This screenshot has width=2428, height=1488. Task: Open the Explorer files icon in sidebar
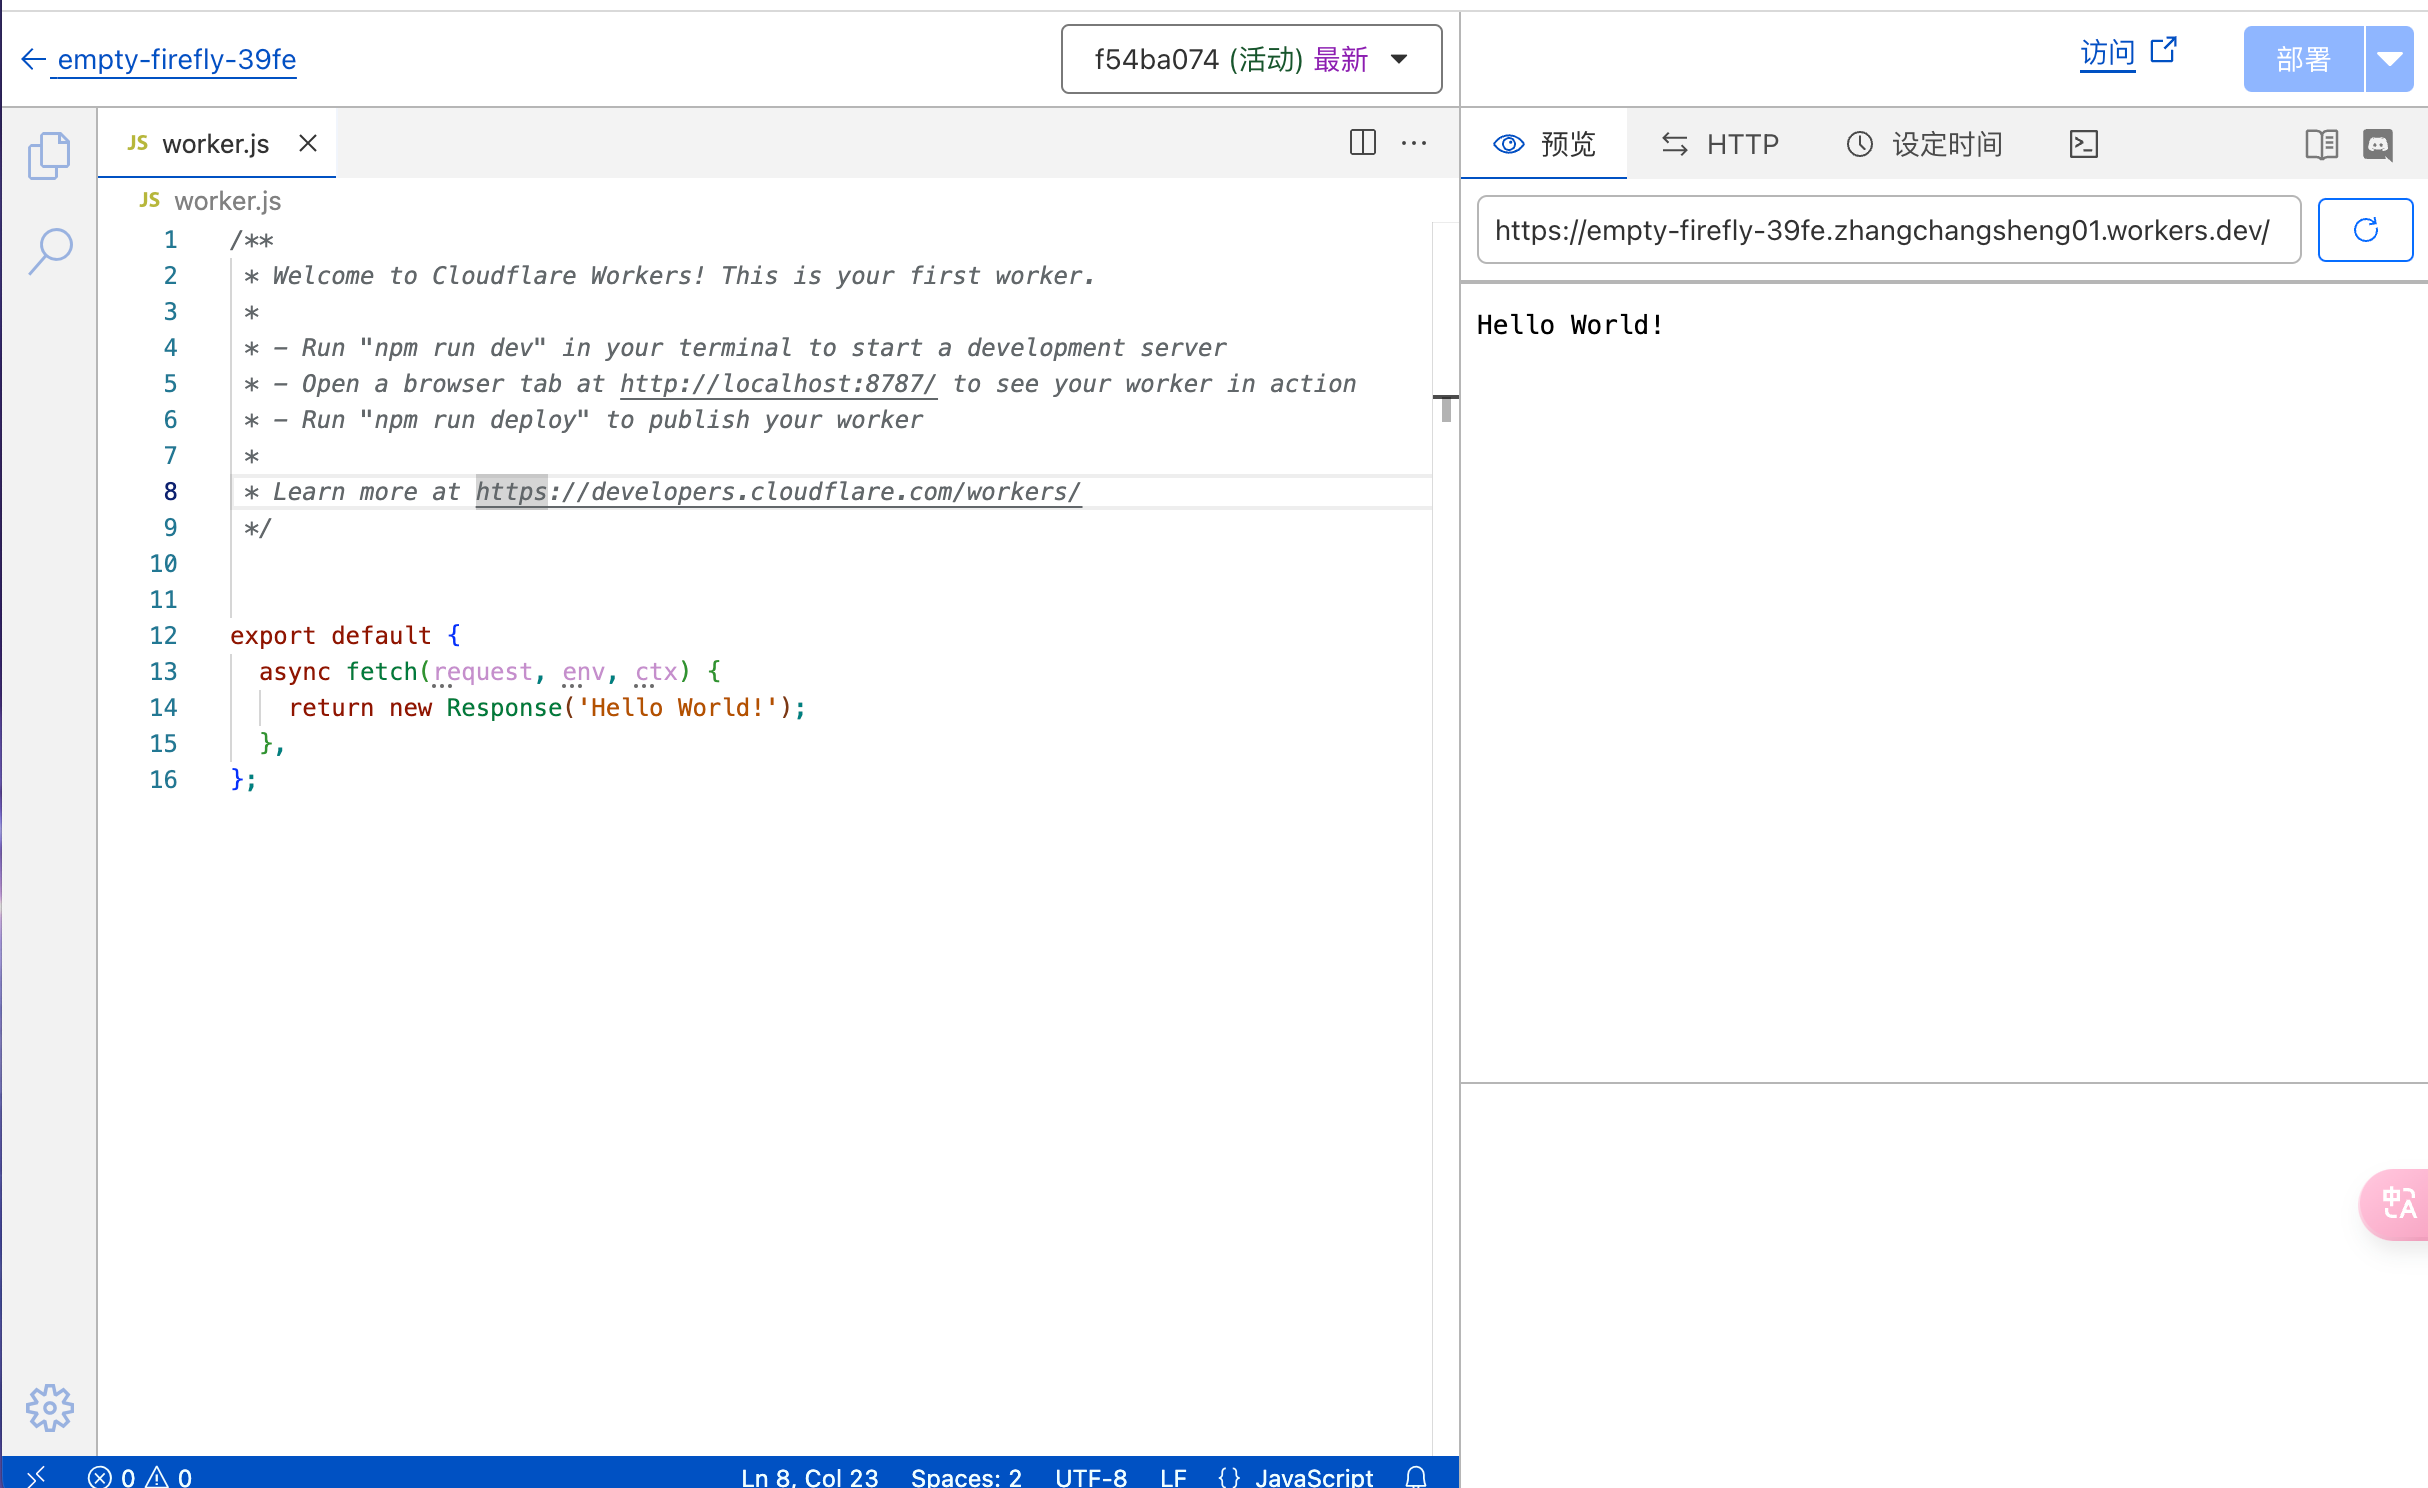click(x=49, y=155)
